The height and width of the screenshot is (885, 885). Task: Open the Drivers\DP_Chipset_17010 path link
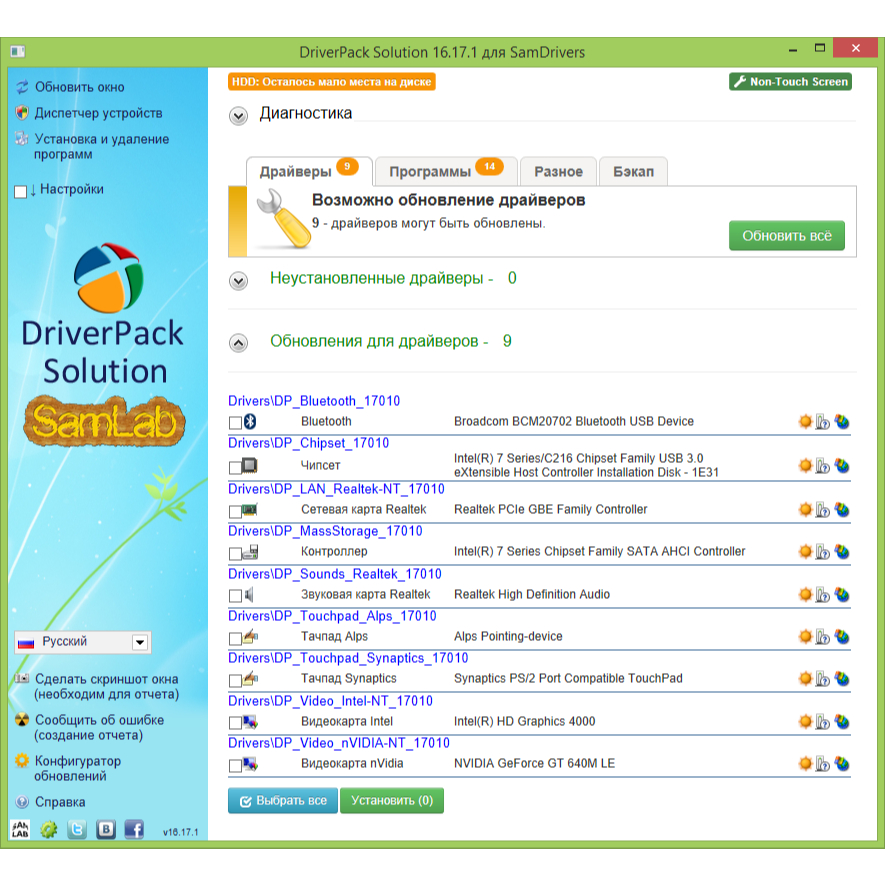click(x=309, y=443)
